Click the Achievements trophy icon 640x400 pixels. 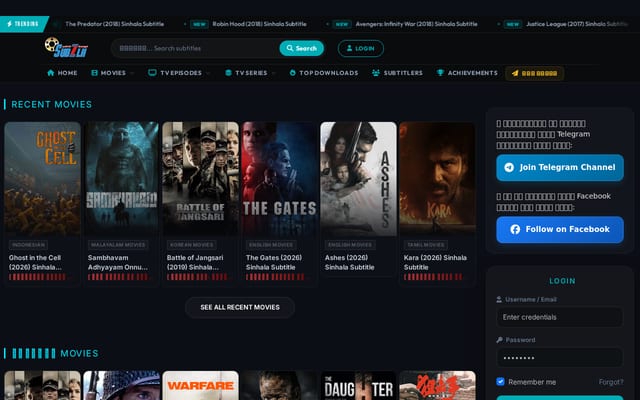tap(440, 73)
